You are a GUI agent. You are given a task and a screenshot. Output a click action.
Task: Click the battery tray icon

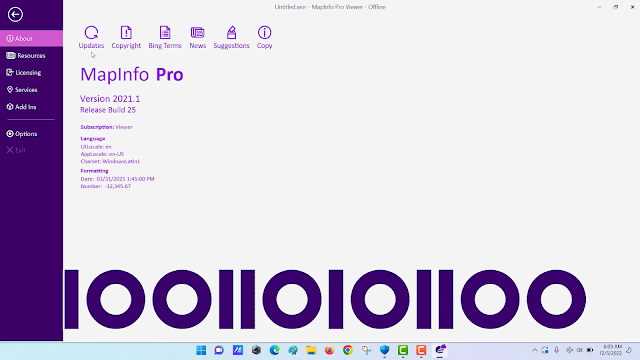[590, 350]
